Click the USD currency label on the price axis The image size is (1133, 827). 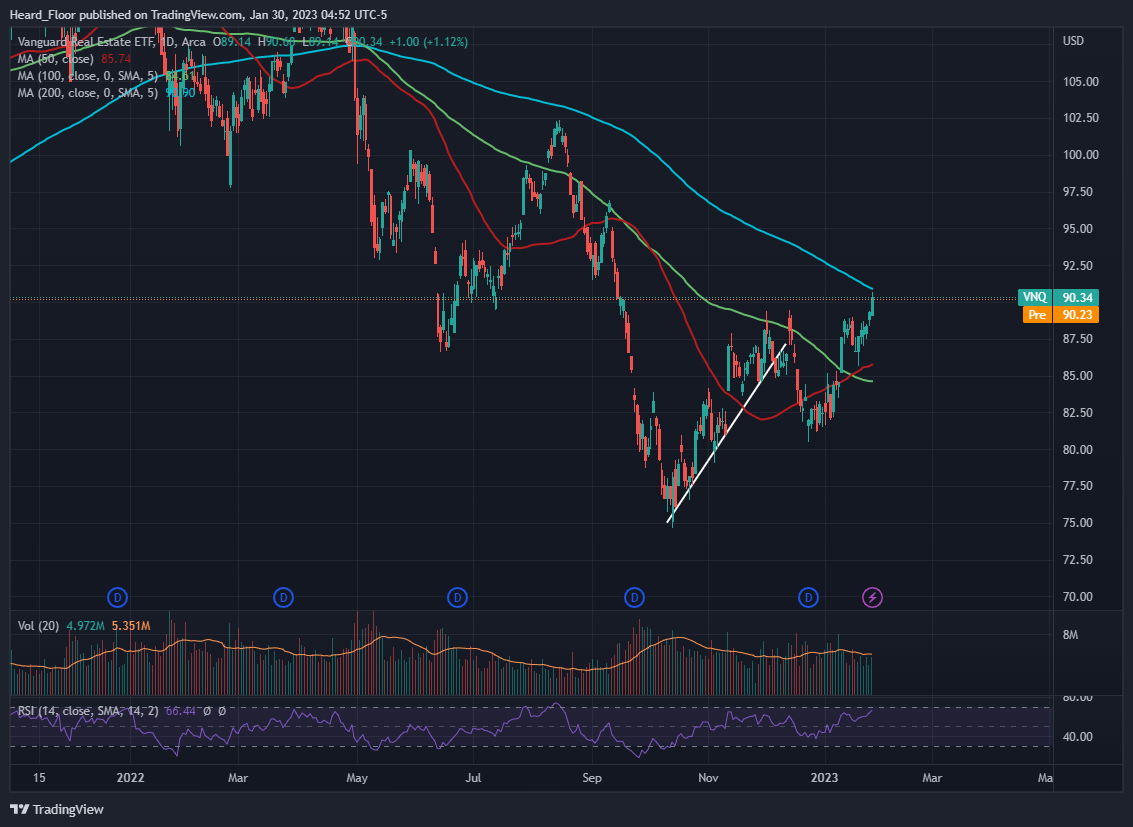1073,41
